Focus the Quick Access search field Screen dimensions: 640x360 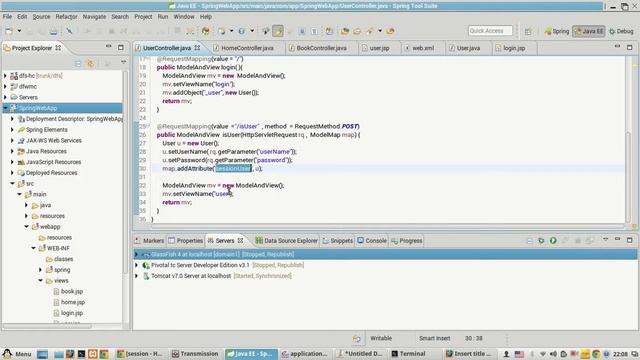pyautogui.click(x=490, y=31)
